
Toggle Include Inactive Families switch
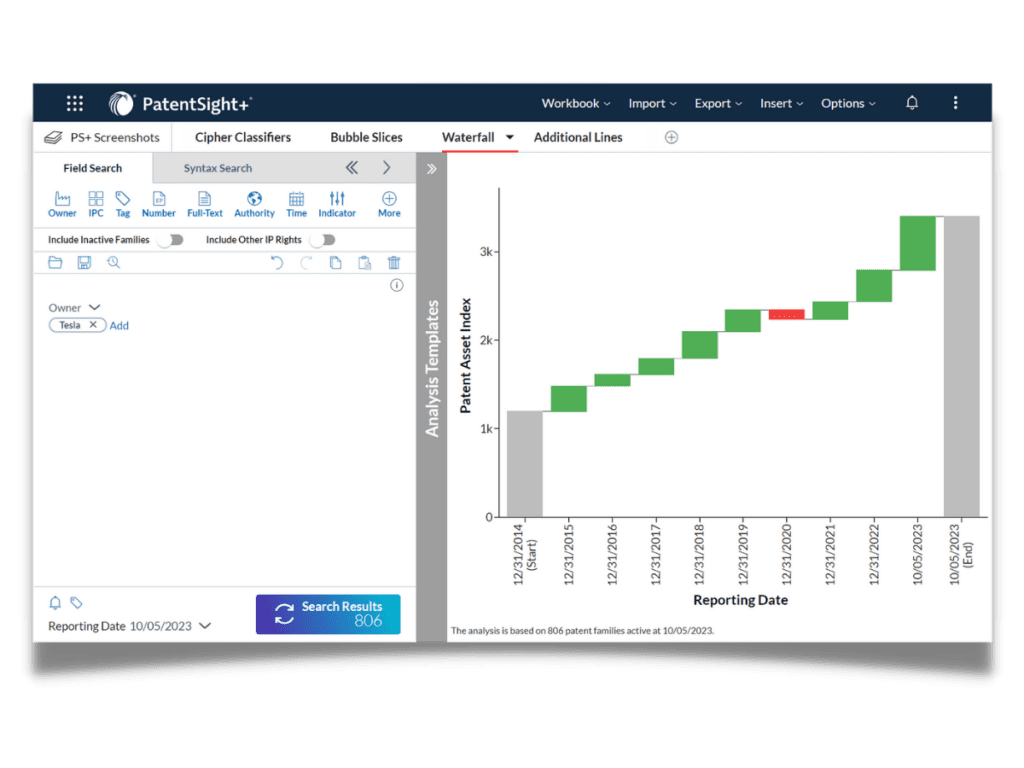pyautogui.click(x=172, y=240)
